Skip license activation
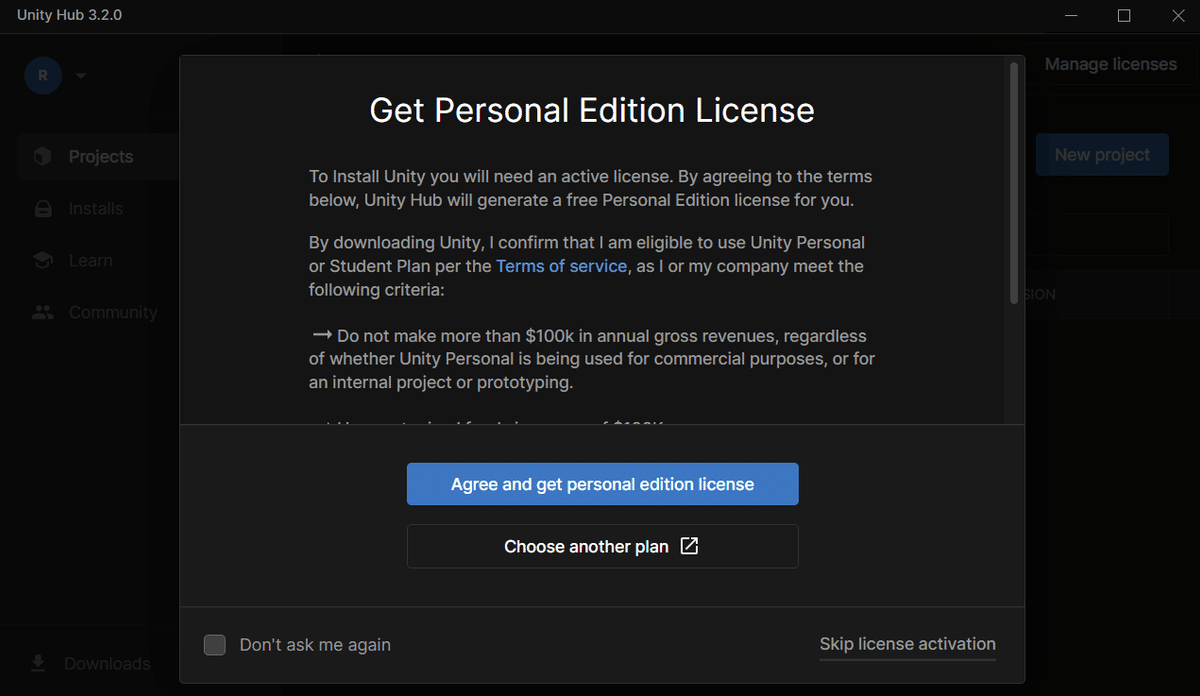The height and width of the screenshot is (696, 1200). pyautogui.click(x=907, y=645)
